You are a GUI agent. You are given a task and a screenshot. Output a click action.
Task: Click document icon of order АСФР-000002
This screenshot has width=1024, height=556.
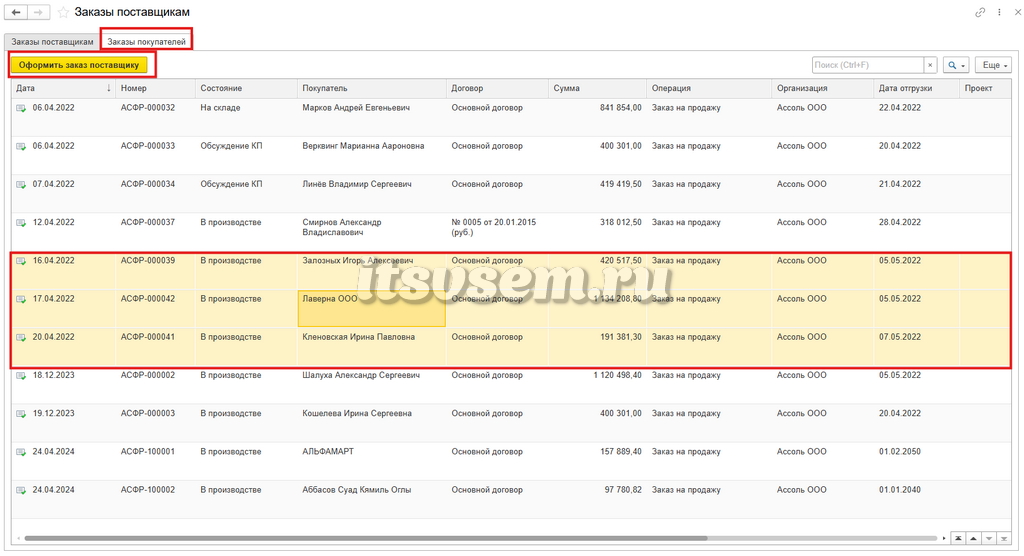pyautogui.click(x=21, y=376)
